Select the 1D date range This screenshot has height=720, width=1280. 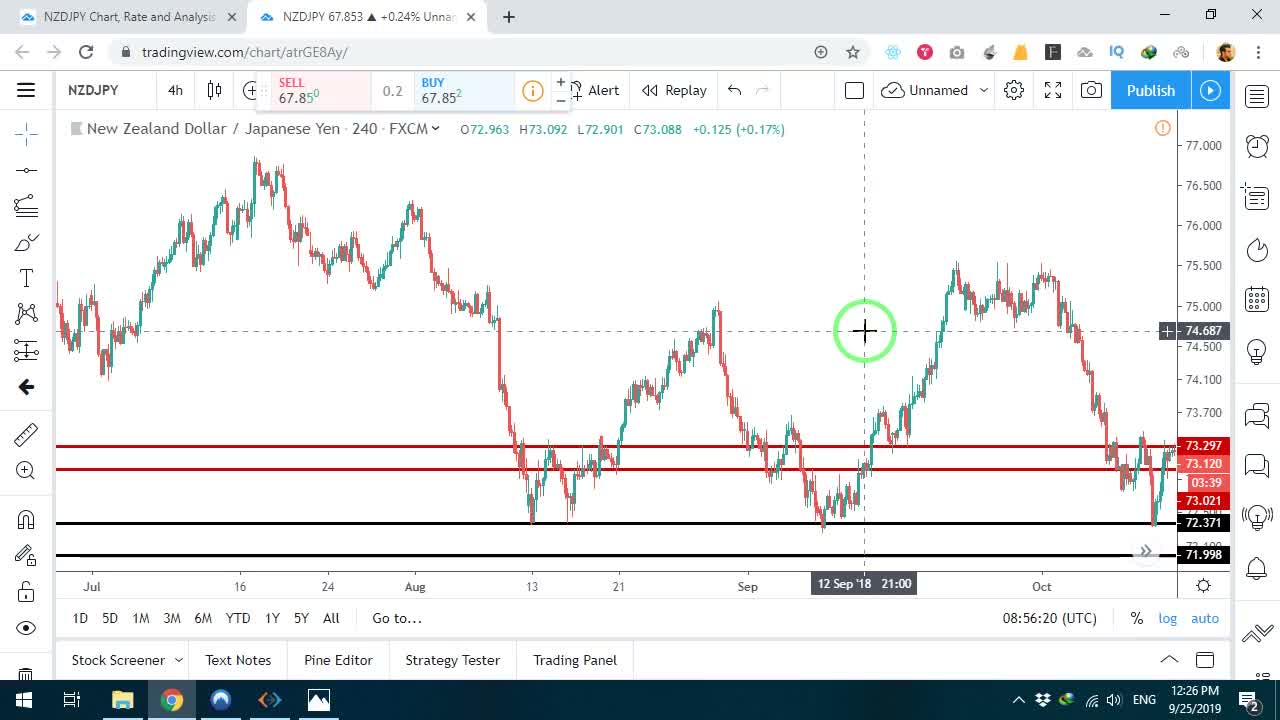[80, 618]
